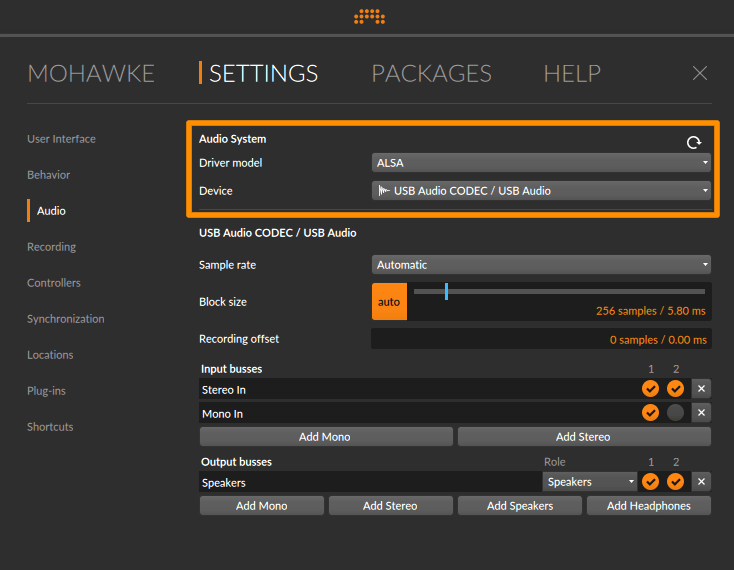Toggle channel 1 for Stereo In
The height and width of the screenshot is (570, 734).
click(x=650, y=389)
